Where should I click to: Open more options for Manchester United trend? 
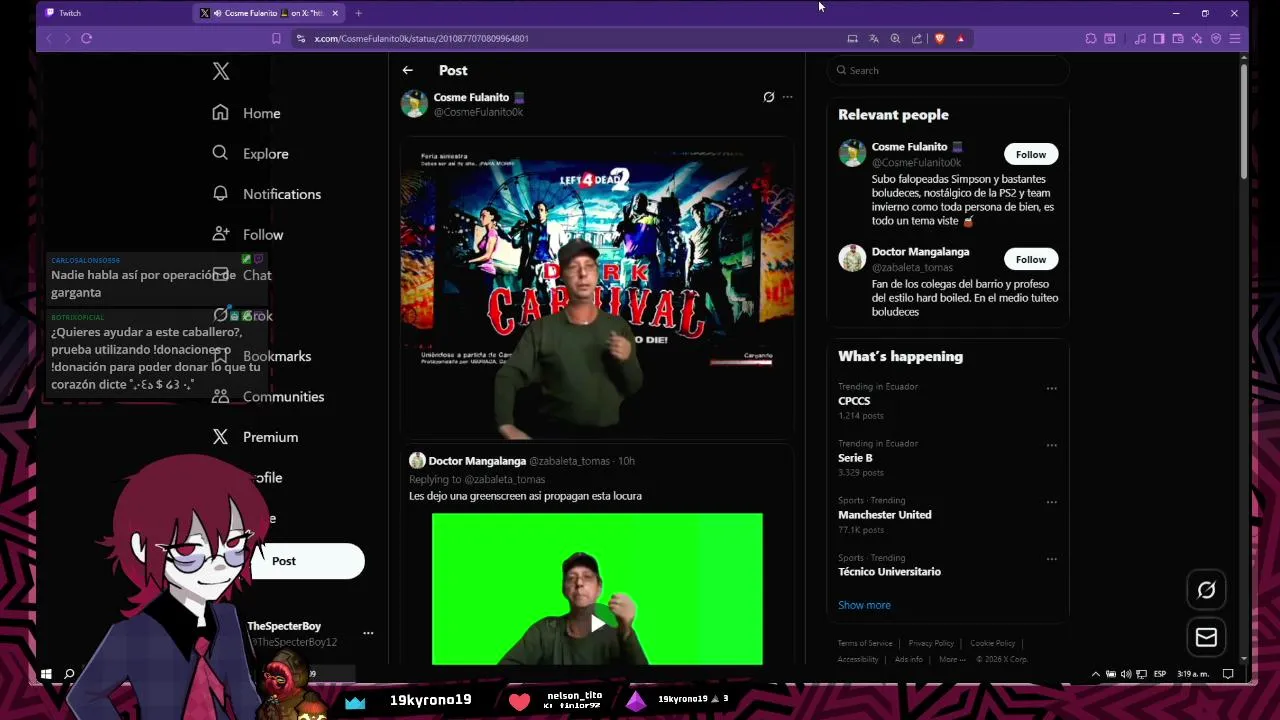click(x=1051, y=502)
